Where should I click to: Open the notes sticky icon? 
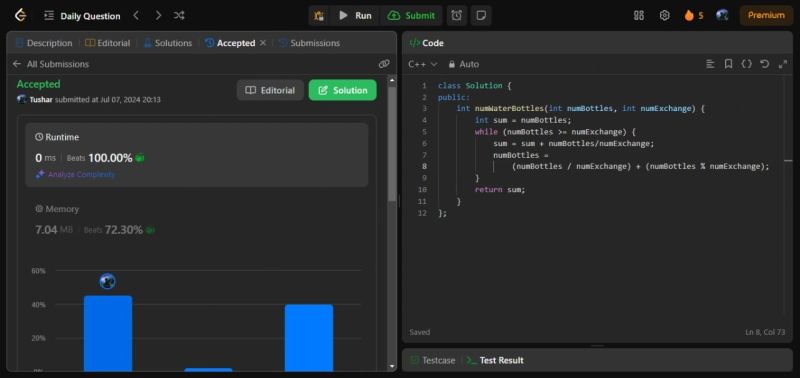[481, 16]
